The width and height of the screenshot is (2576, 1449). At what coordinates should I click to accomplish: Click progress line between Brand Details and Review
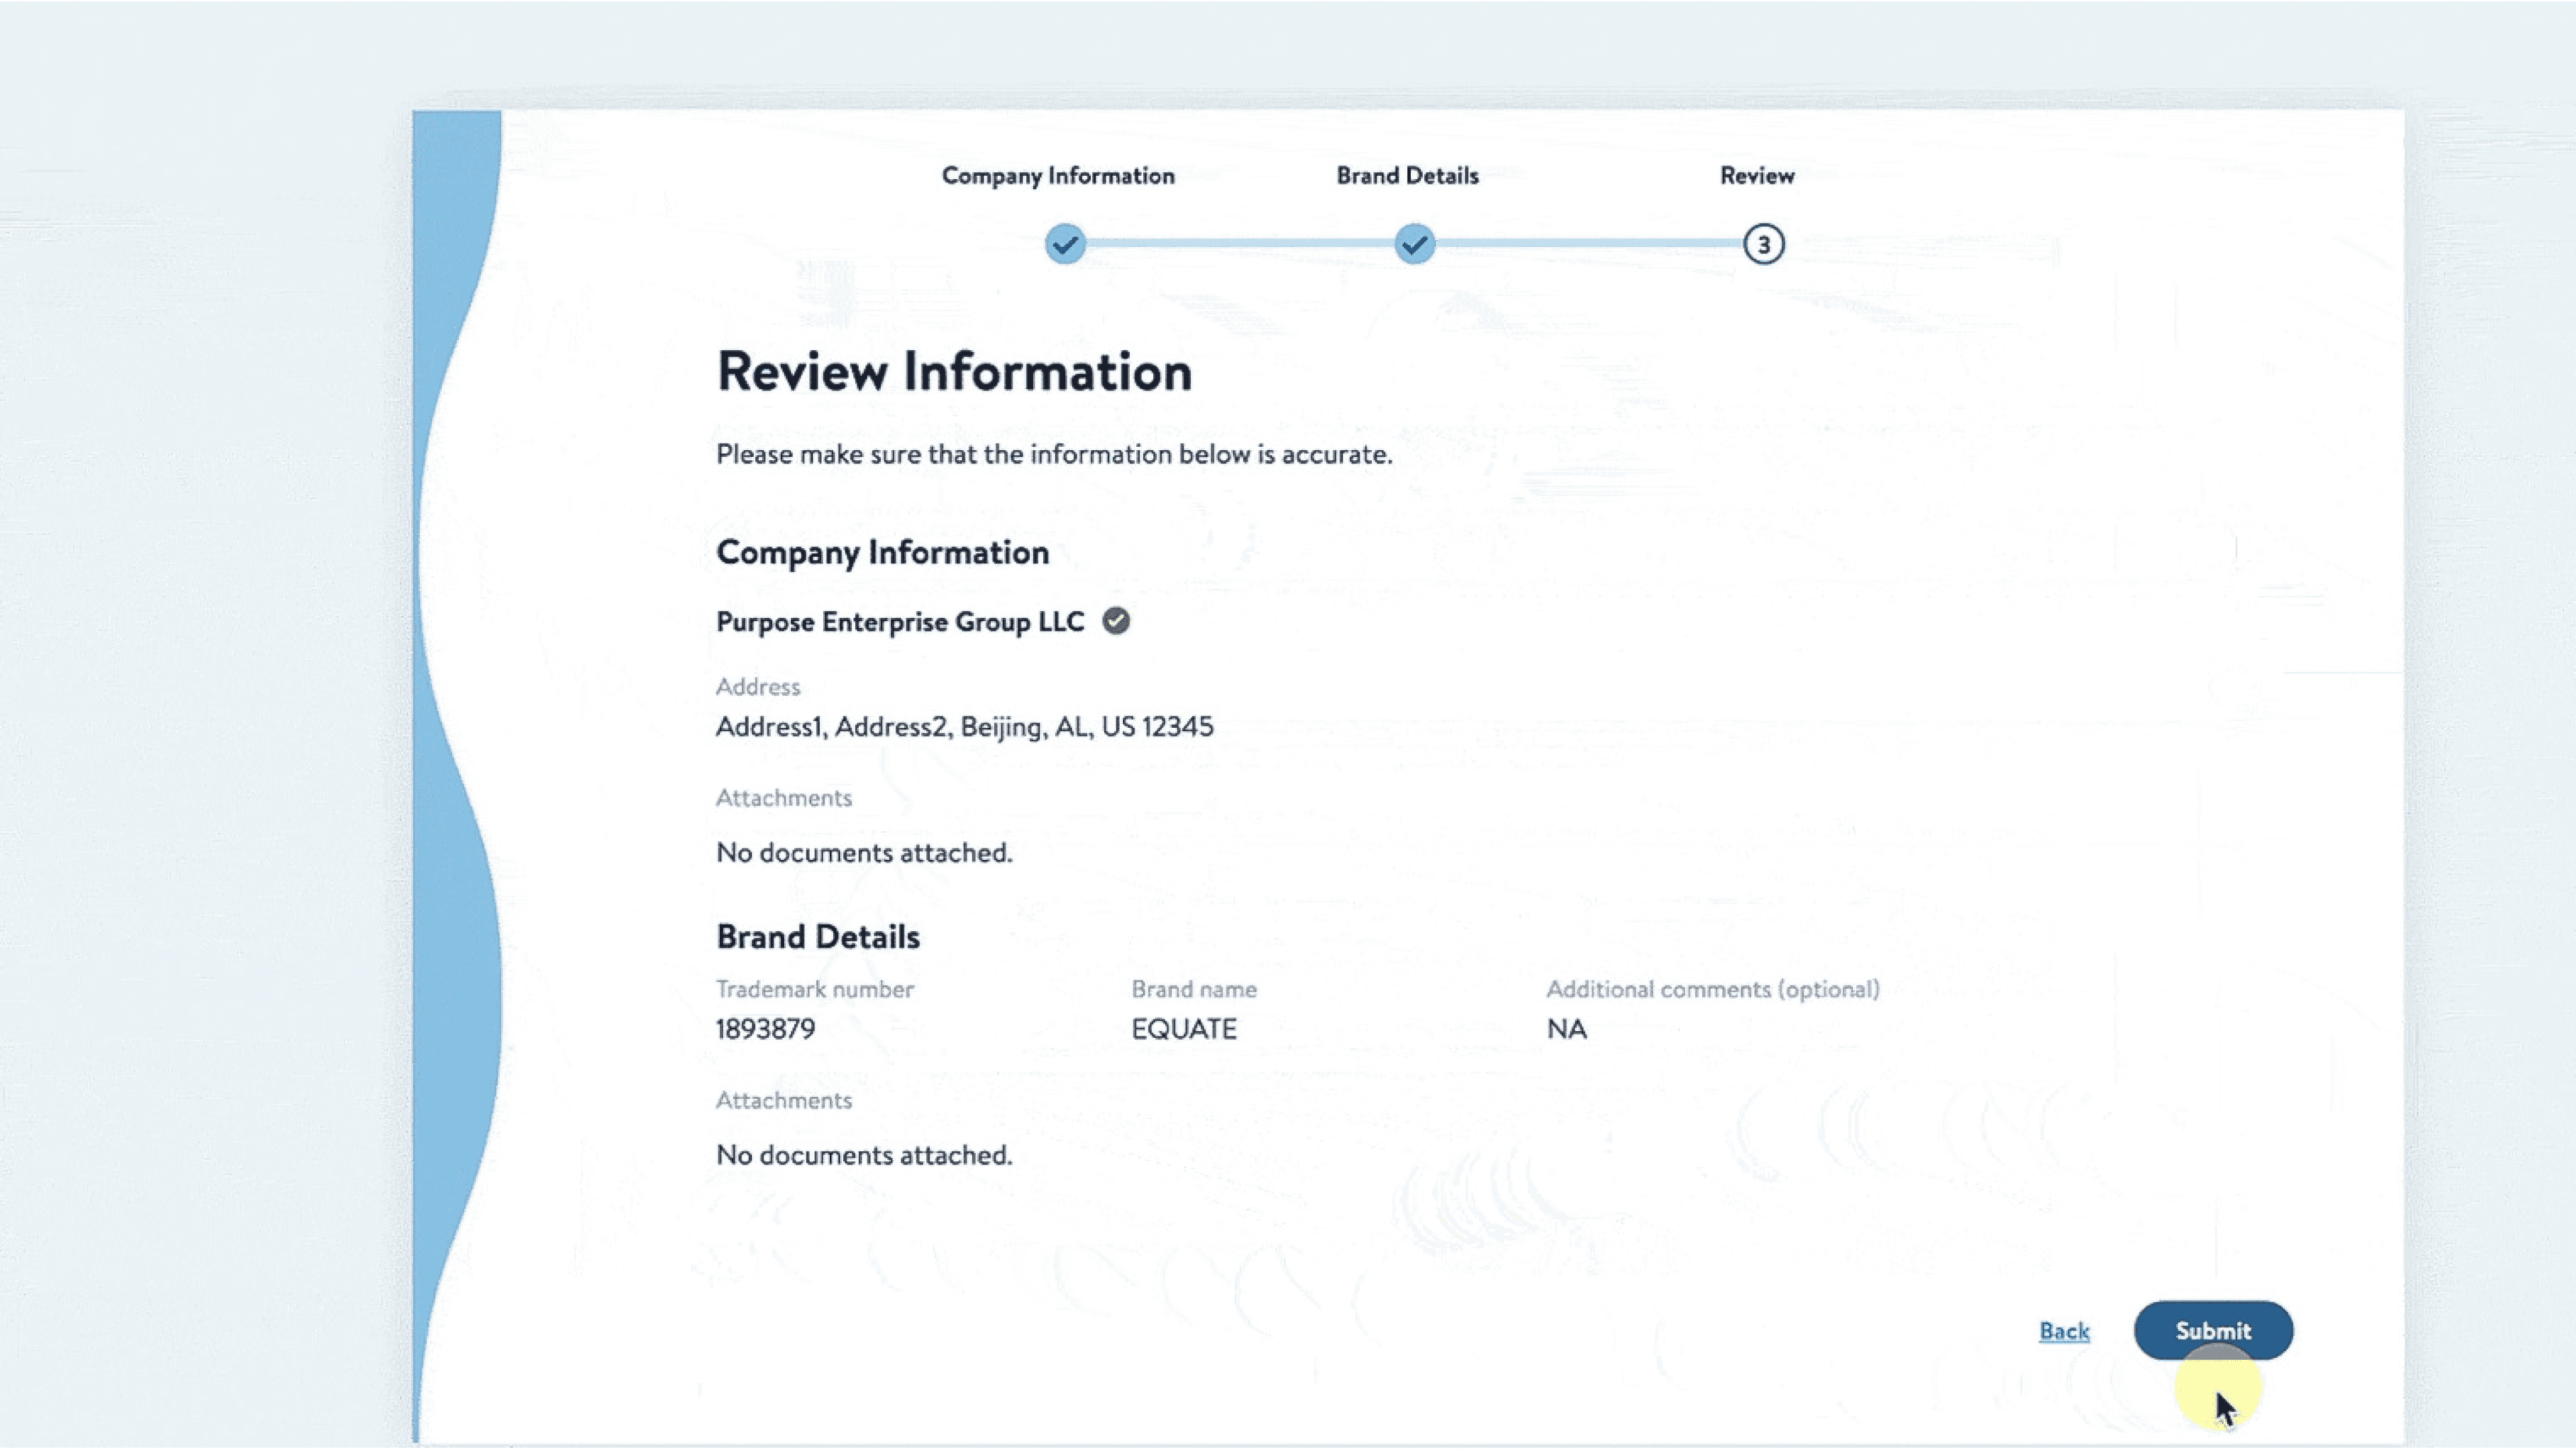[1588, 243]
